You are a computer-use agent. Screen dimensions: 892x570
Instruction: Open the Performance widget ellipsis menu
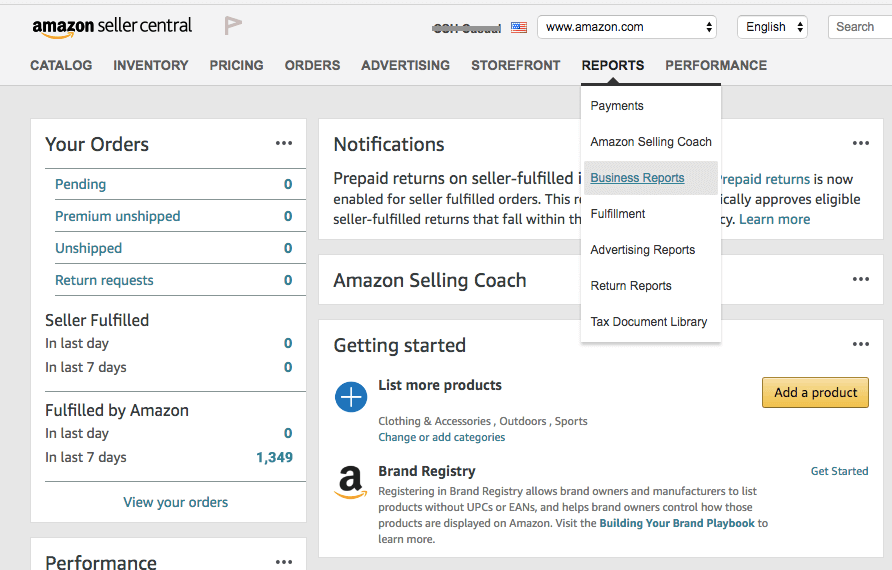coord(284,562)
